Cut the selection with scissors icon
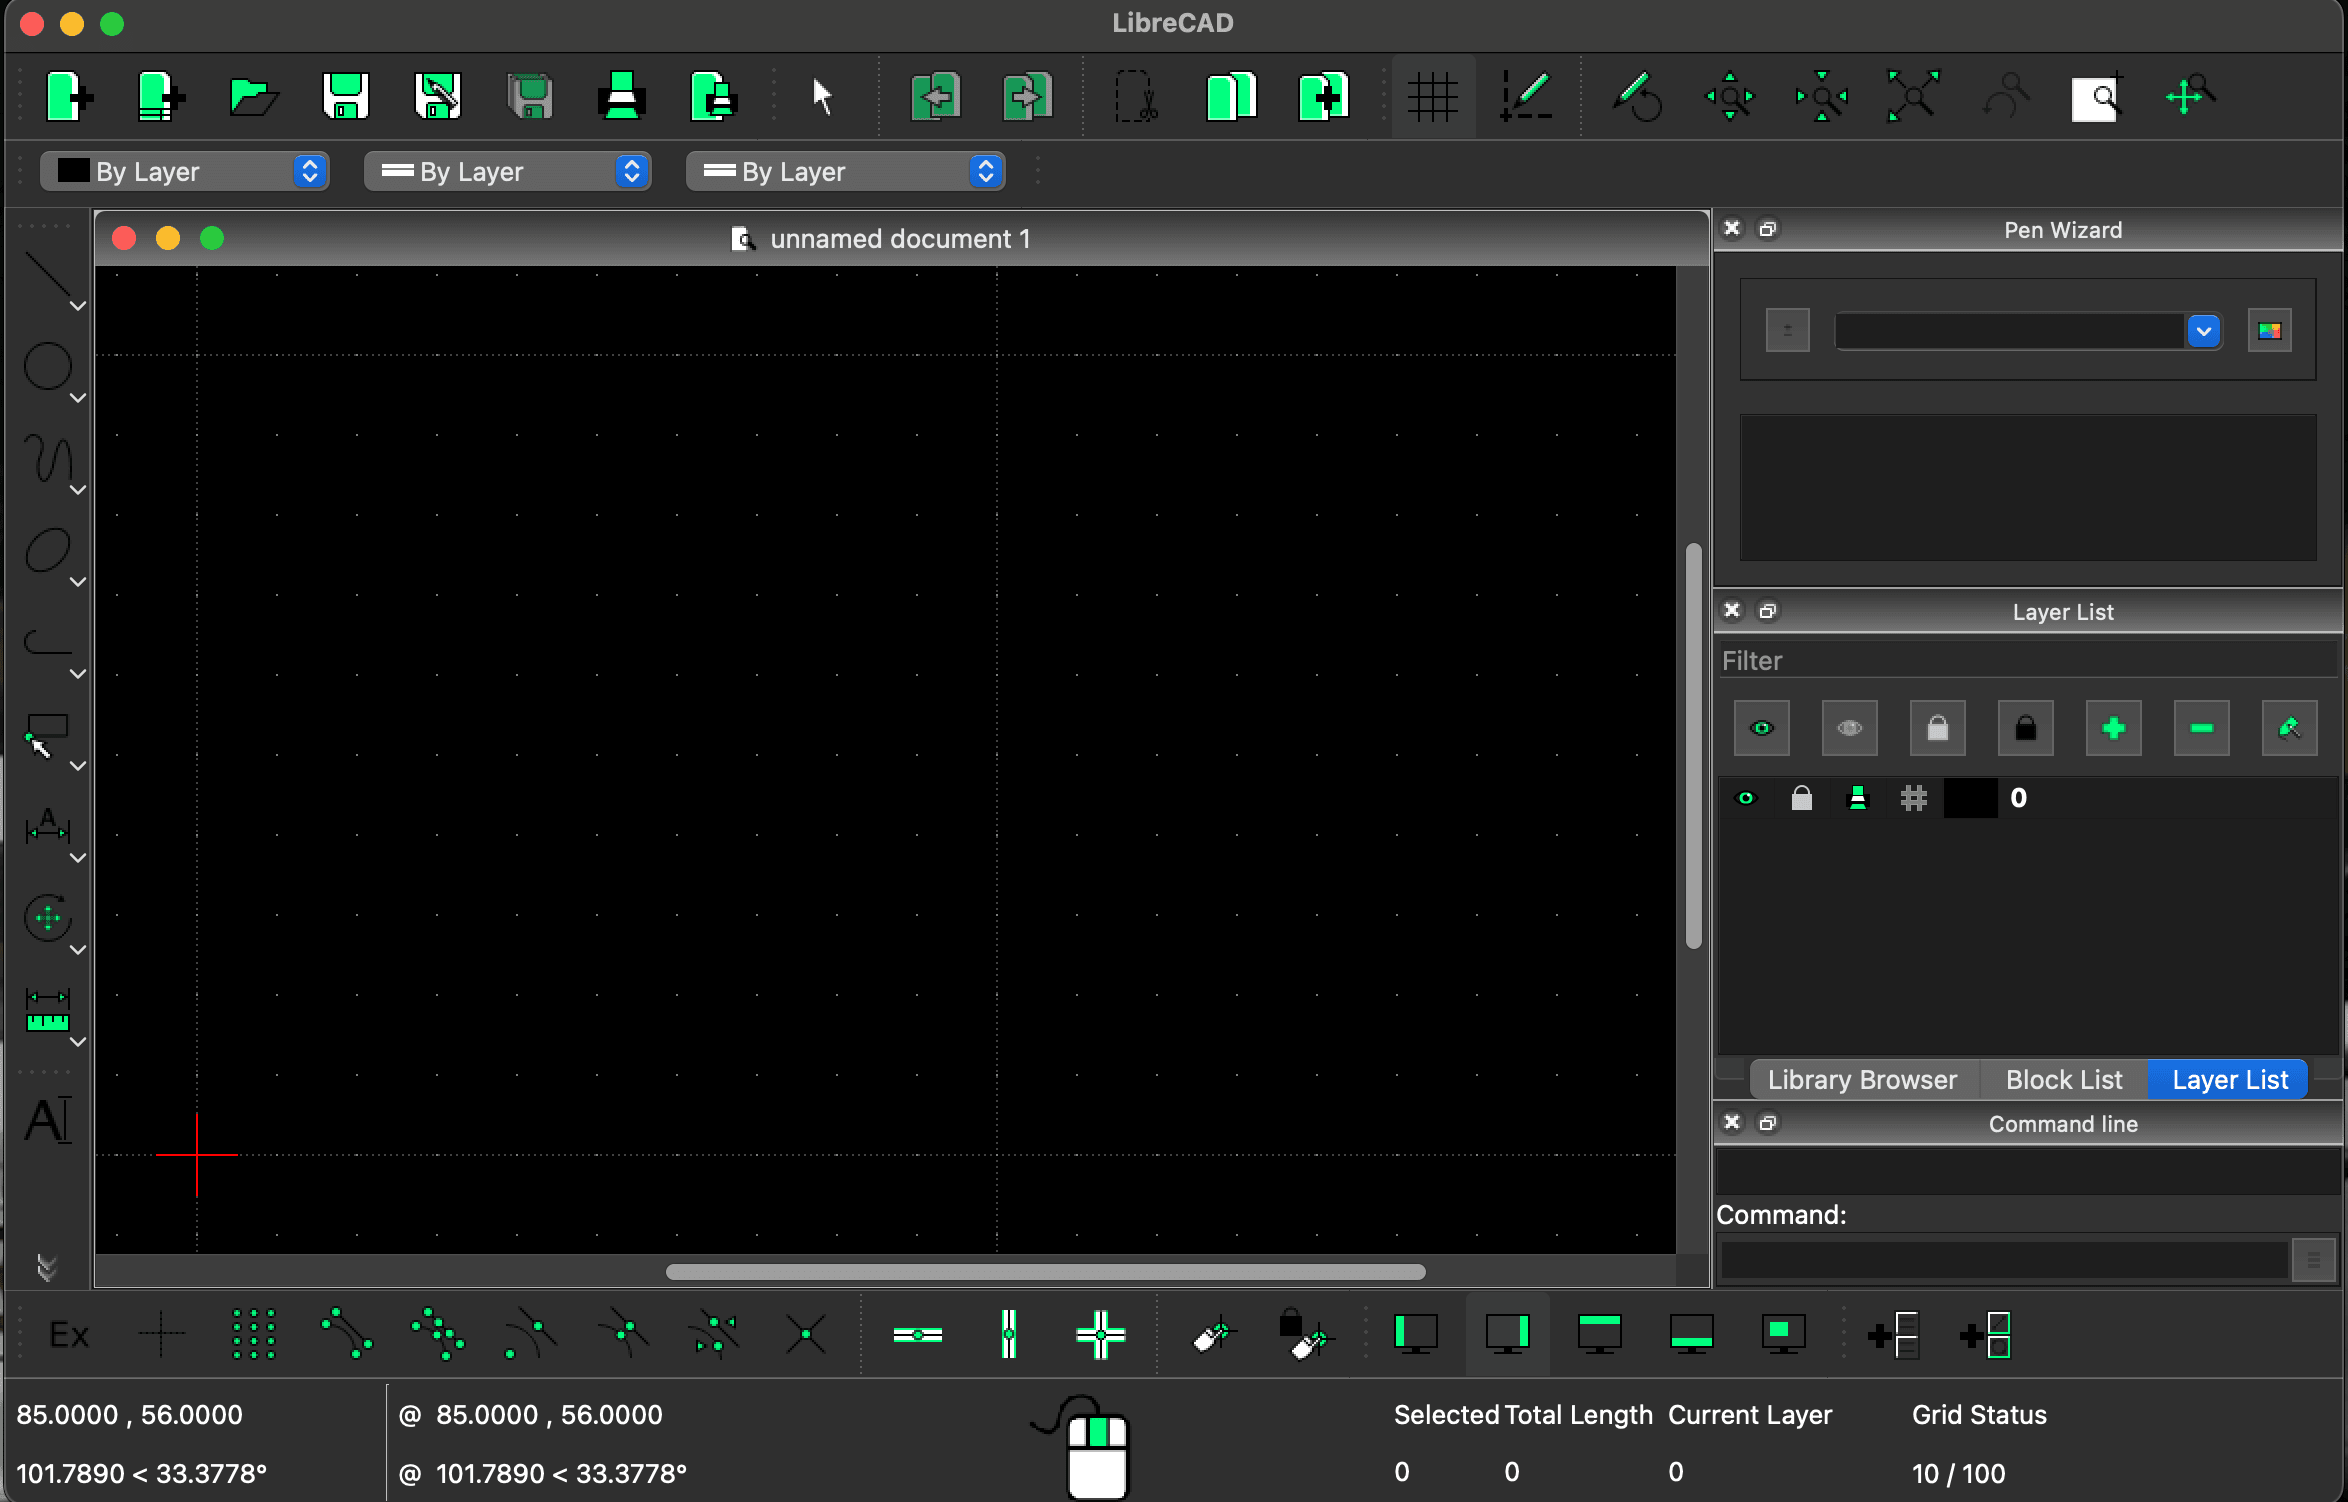The width and height of the screenshot is (2348, 1502). (1138, 97)
